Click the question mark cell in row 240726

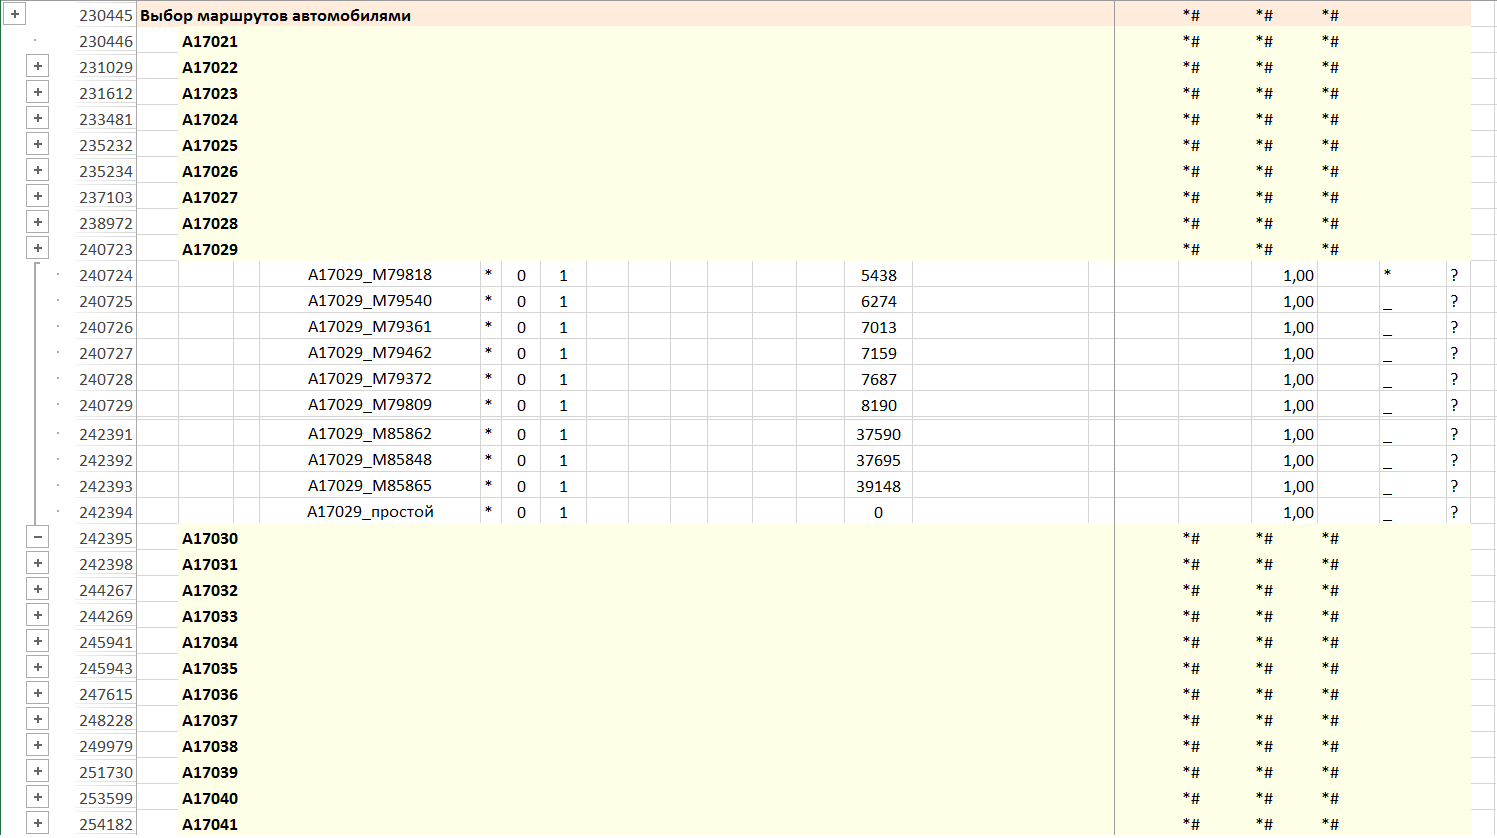[x=1454, y=327]
